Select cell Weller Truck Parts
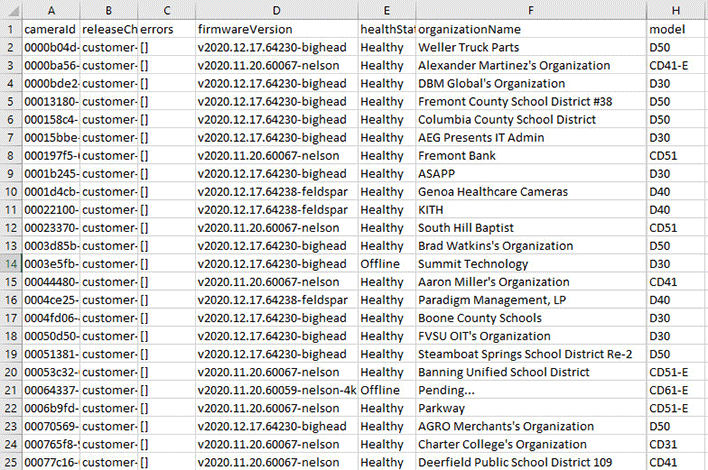This screenshot has height=470, width=708. 531,47
